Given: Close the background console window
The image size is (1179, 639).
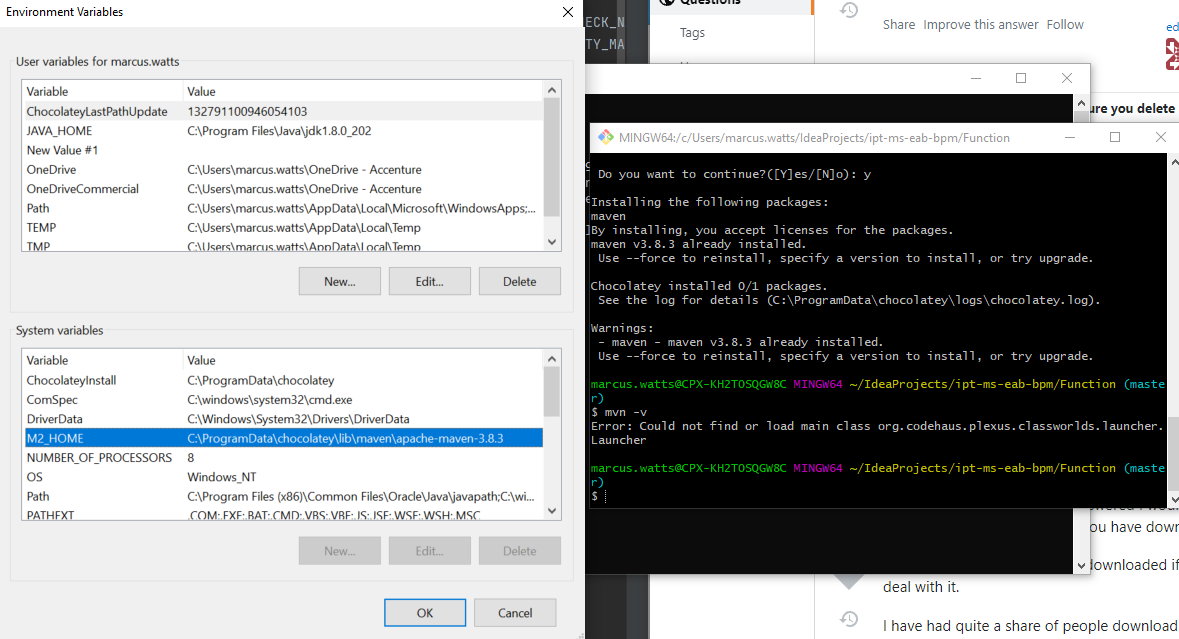Looking at the screenshot, I should click(1066, 78).
